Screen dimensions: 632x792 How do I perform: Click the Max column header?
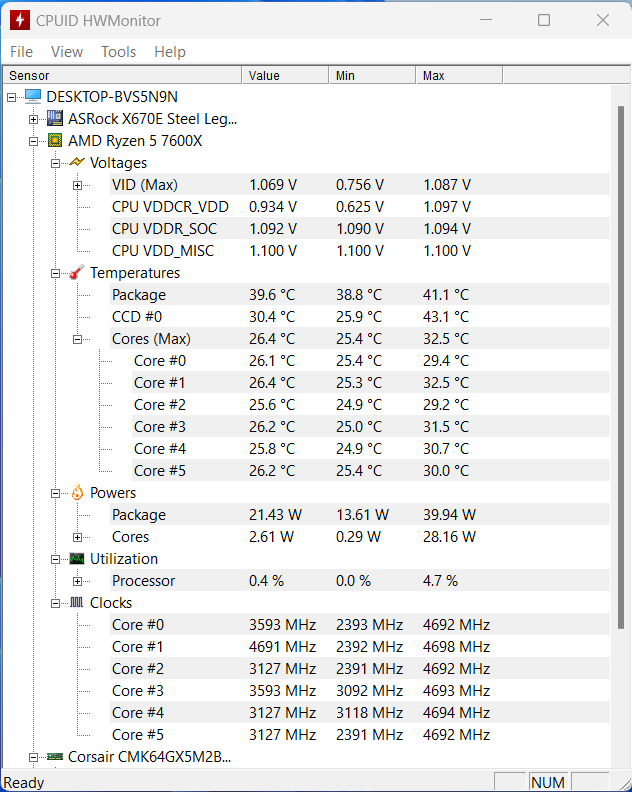click(x=459, y=75)
